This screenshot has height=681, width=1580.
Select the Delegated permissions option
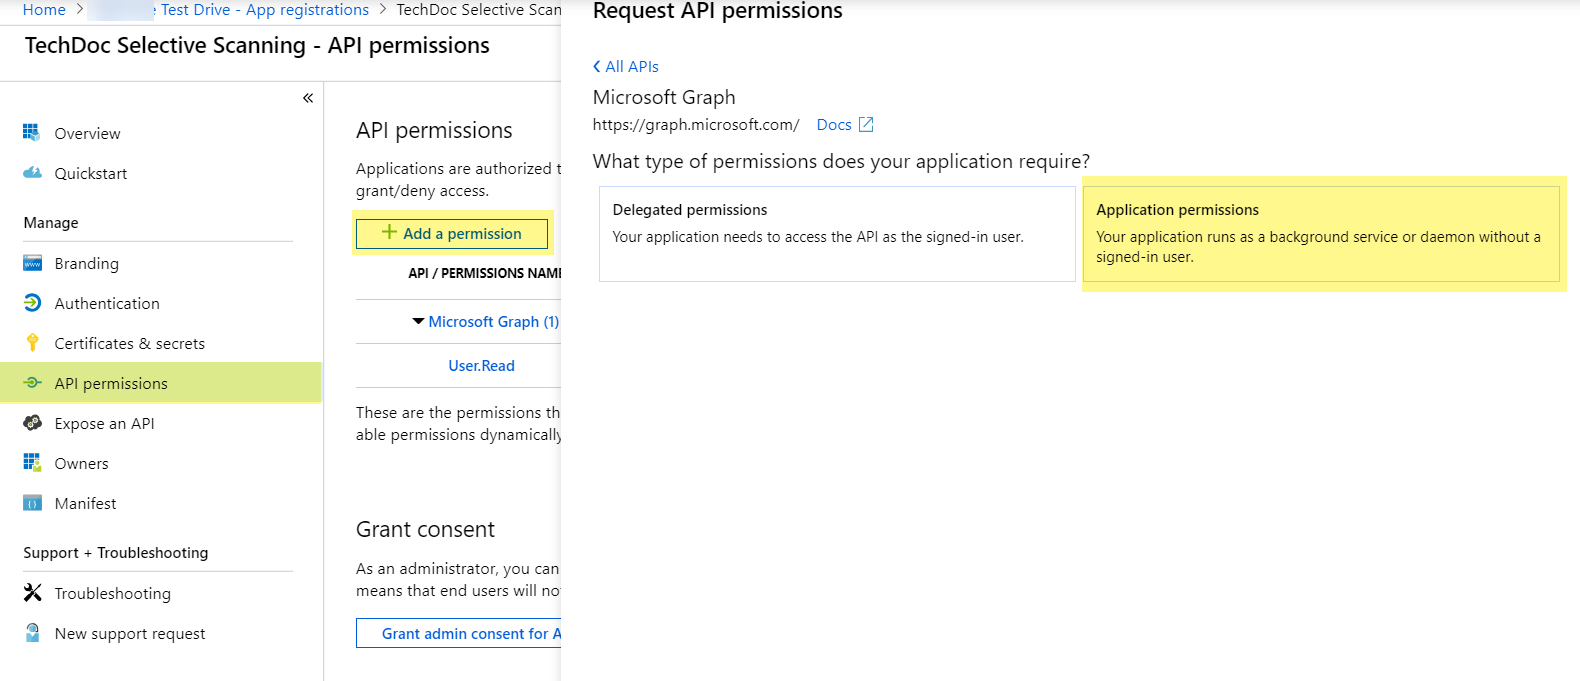(836, 233)
